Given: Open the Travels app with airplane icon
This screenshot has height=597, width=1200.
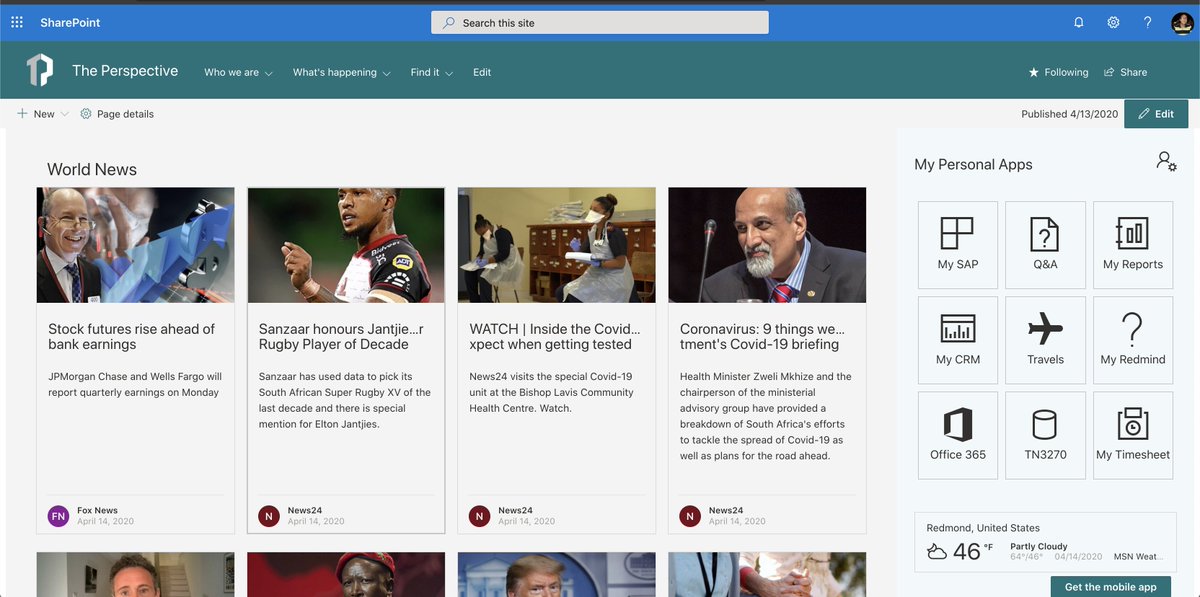Looking at the screenshot, I should tap(1045, 340).
